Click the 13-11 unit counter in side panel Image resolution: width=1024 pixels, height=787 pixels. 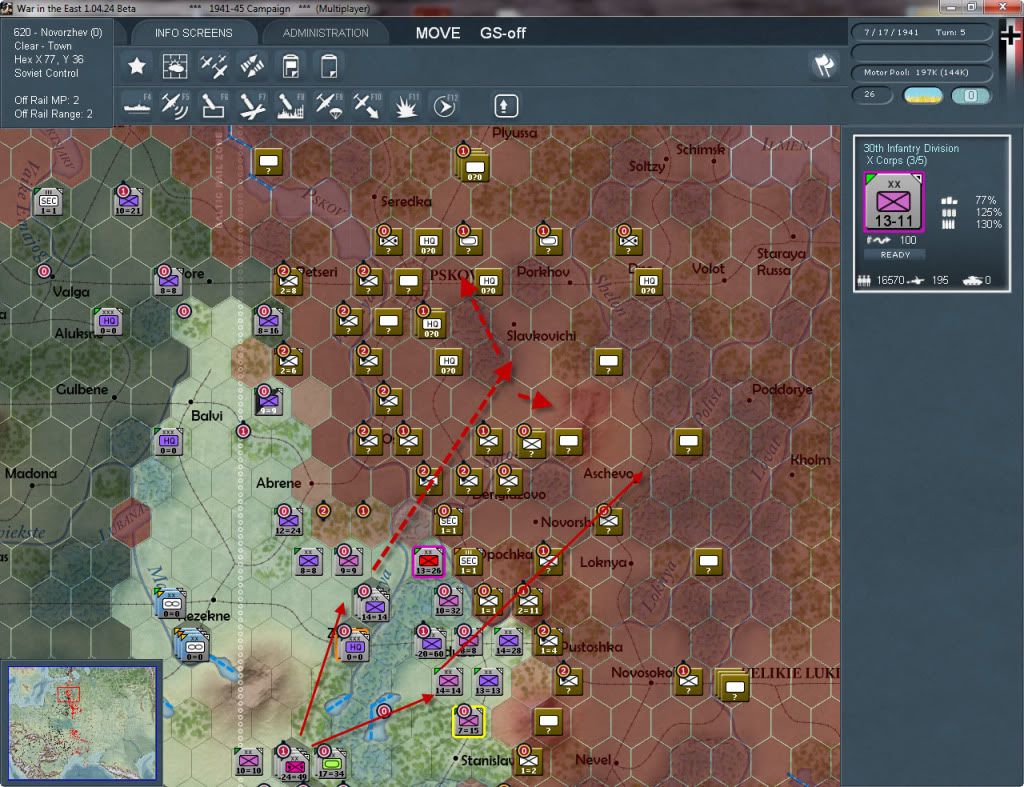[x=893, y=202]
